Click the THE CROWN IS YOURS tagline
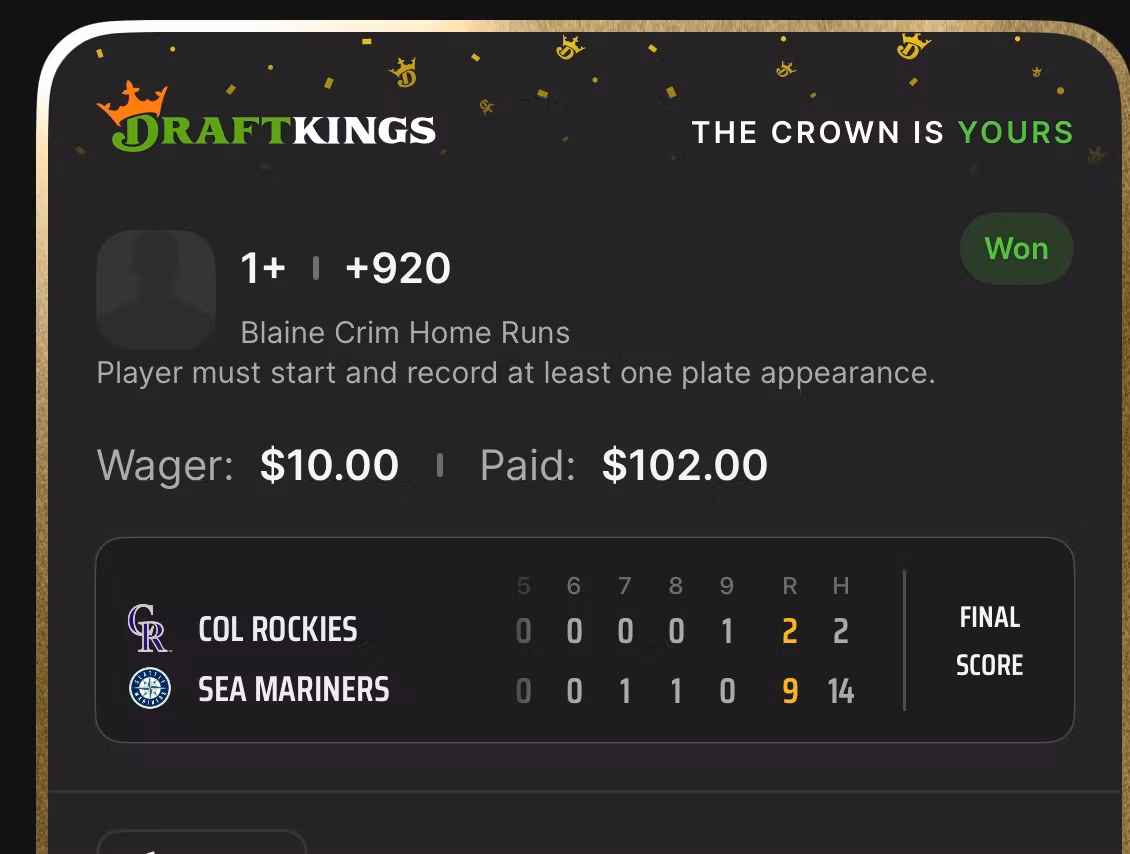Viewport: 1130px width, 854px height. 882,132
